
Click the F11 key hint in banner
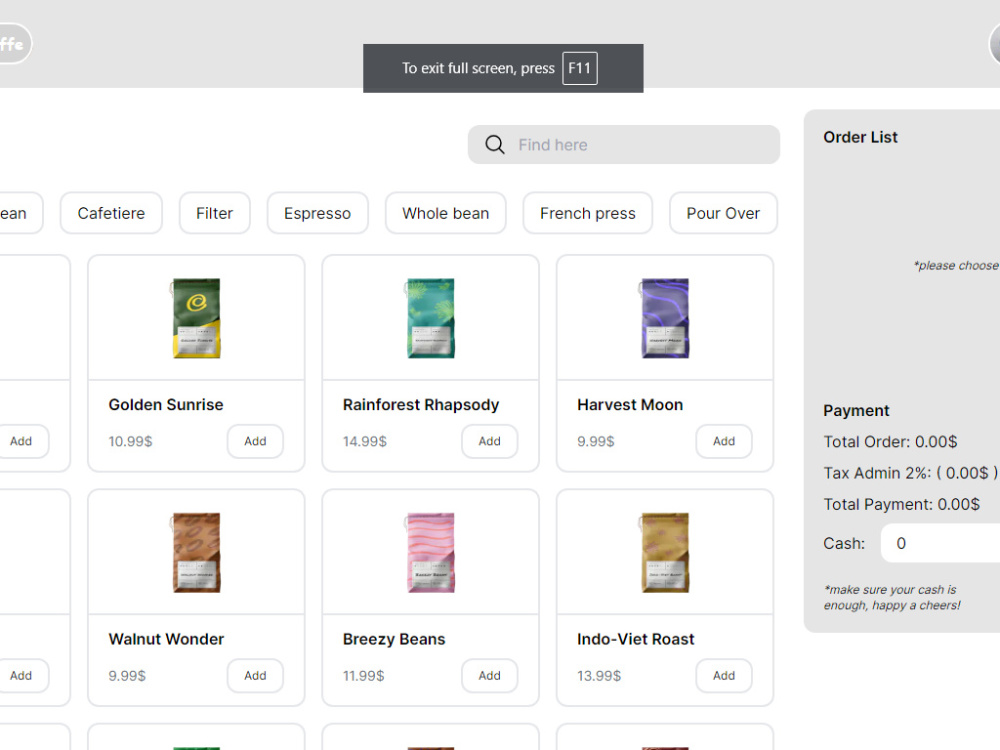[x=580, y=68]
